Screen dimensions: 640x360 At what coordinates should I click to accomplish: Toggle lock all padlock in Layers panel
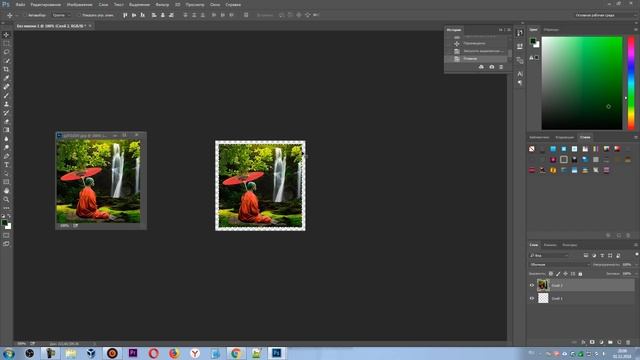tap(580, 273)
